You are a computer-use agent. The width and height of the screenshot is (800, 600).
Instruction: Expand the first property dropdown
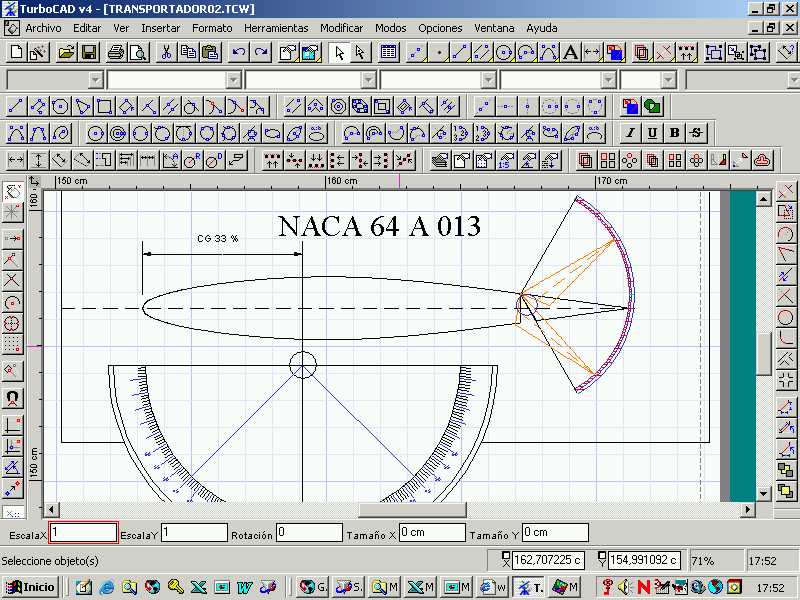95,80
